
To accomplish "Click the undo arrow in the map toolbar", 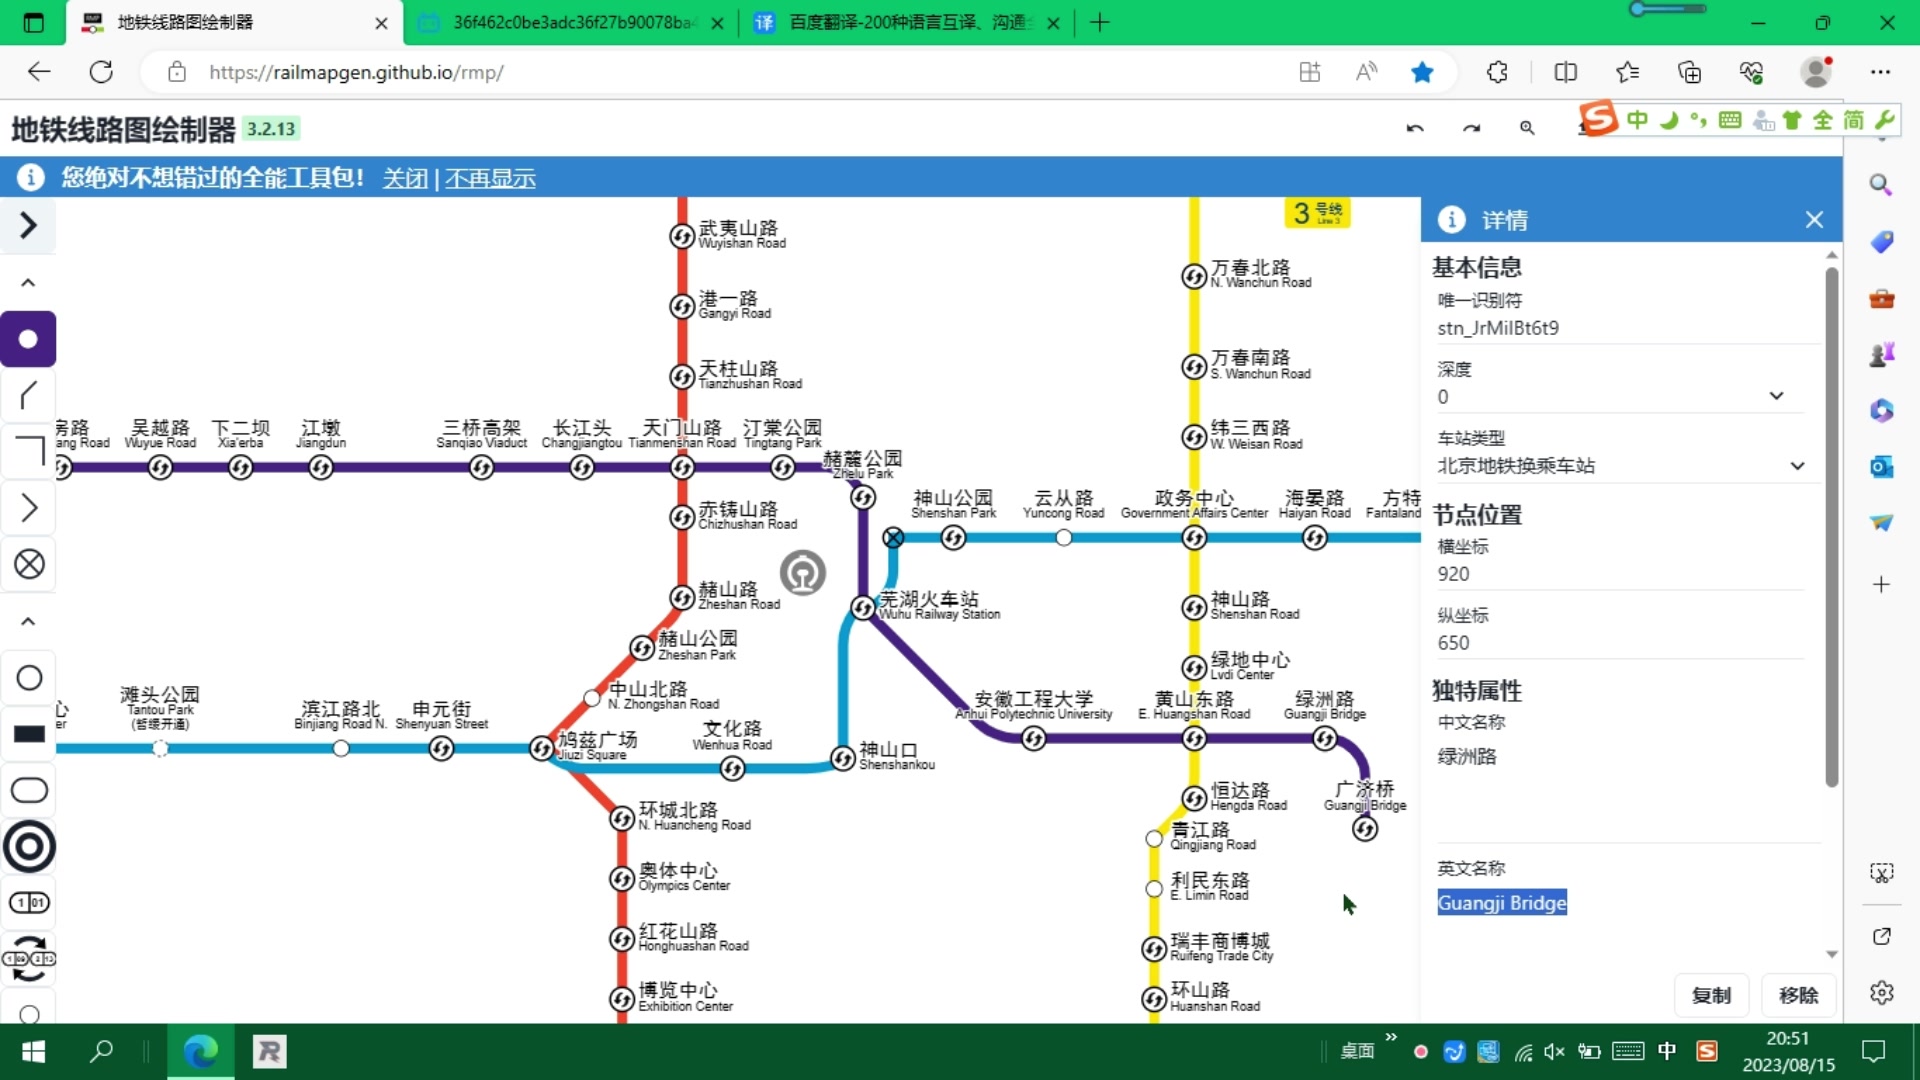I will click(1415, 128).
